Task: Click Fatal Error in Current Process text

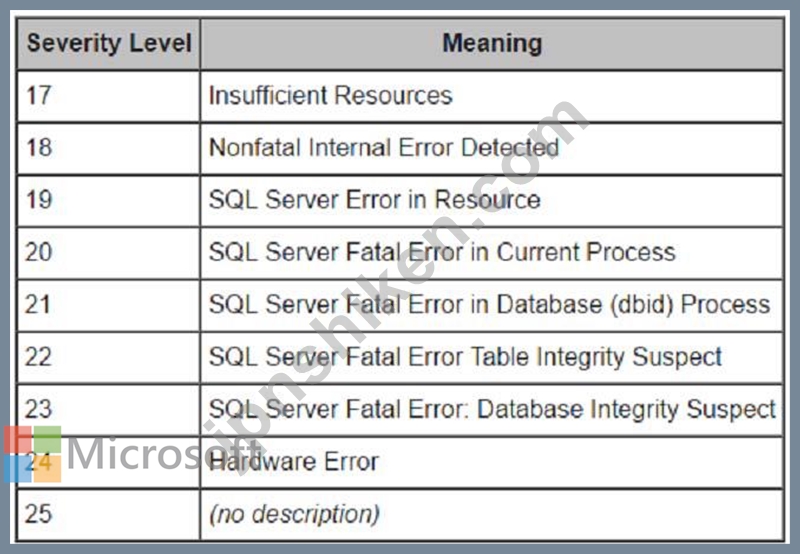Action: pyautogui.click(x=510, y=252)
